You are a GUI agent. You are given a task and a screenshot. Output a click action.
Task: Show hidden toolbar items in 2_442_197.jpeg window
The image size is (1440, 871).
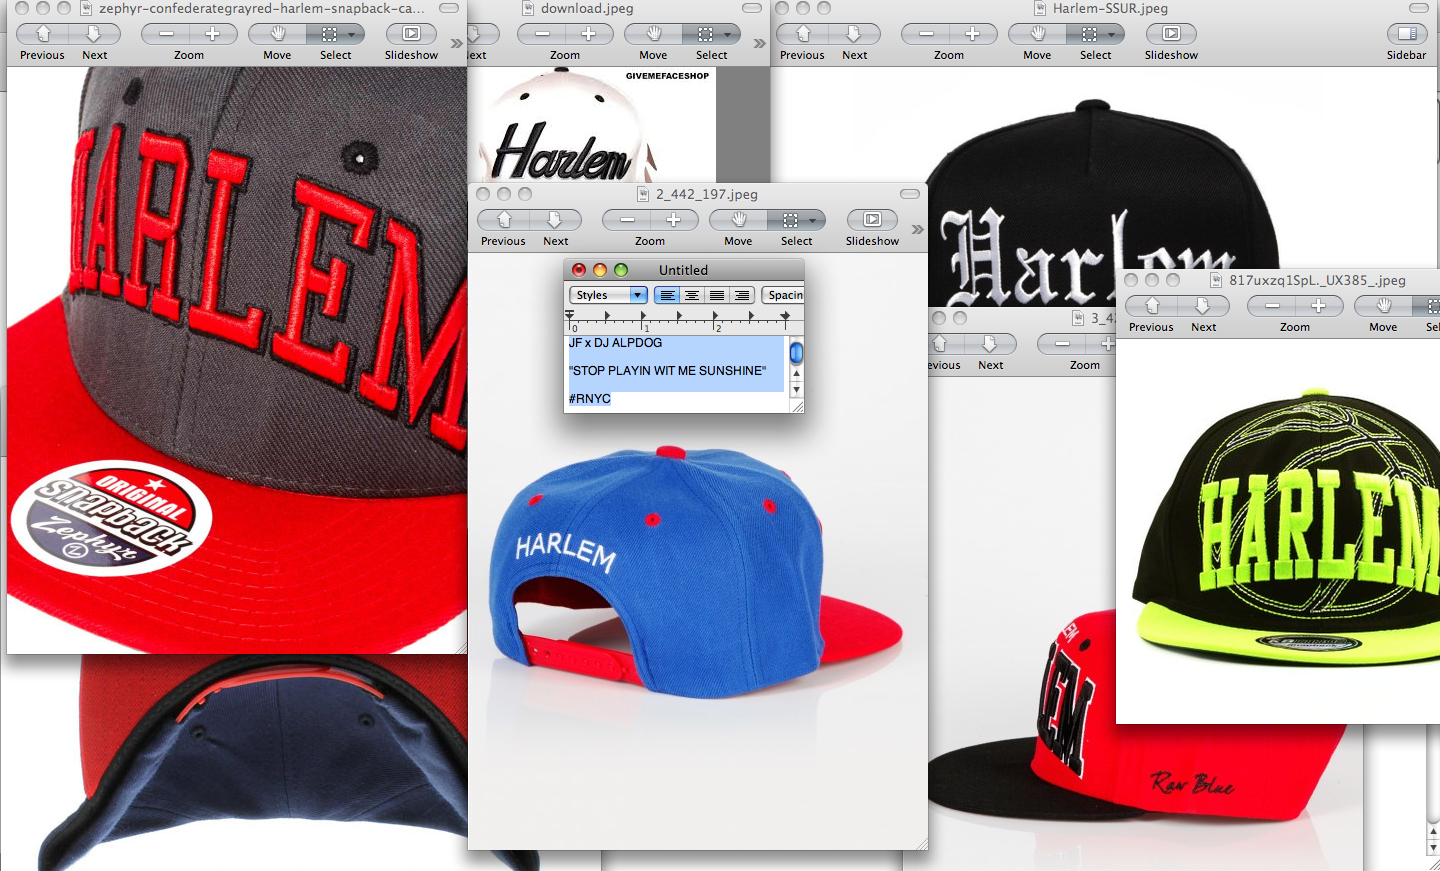tap(917, 230)
